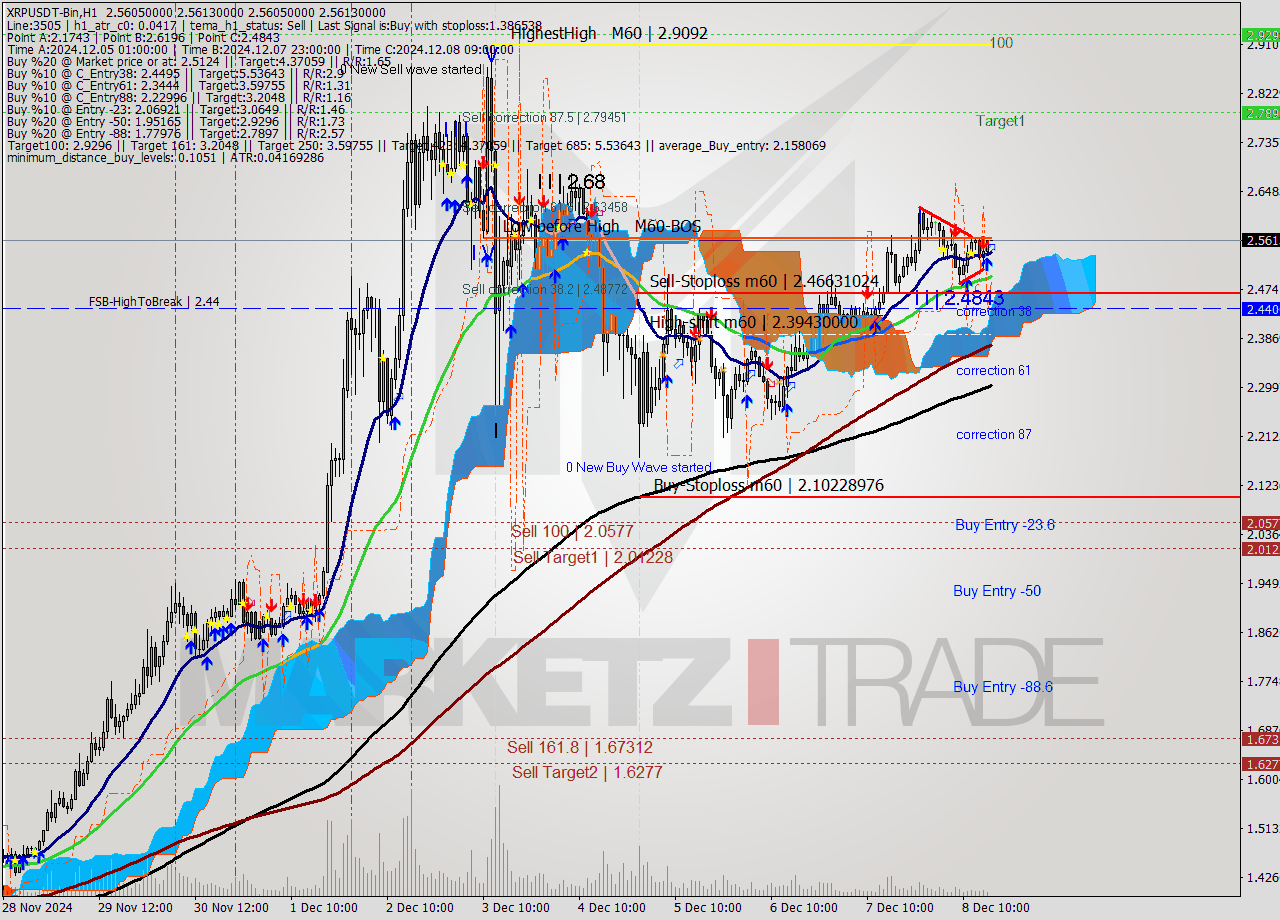Click the 'Sell 100 | 2.0577' label
Screen dimensions: 1280x920
(572, 532)
